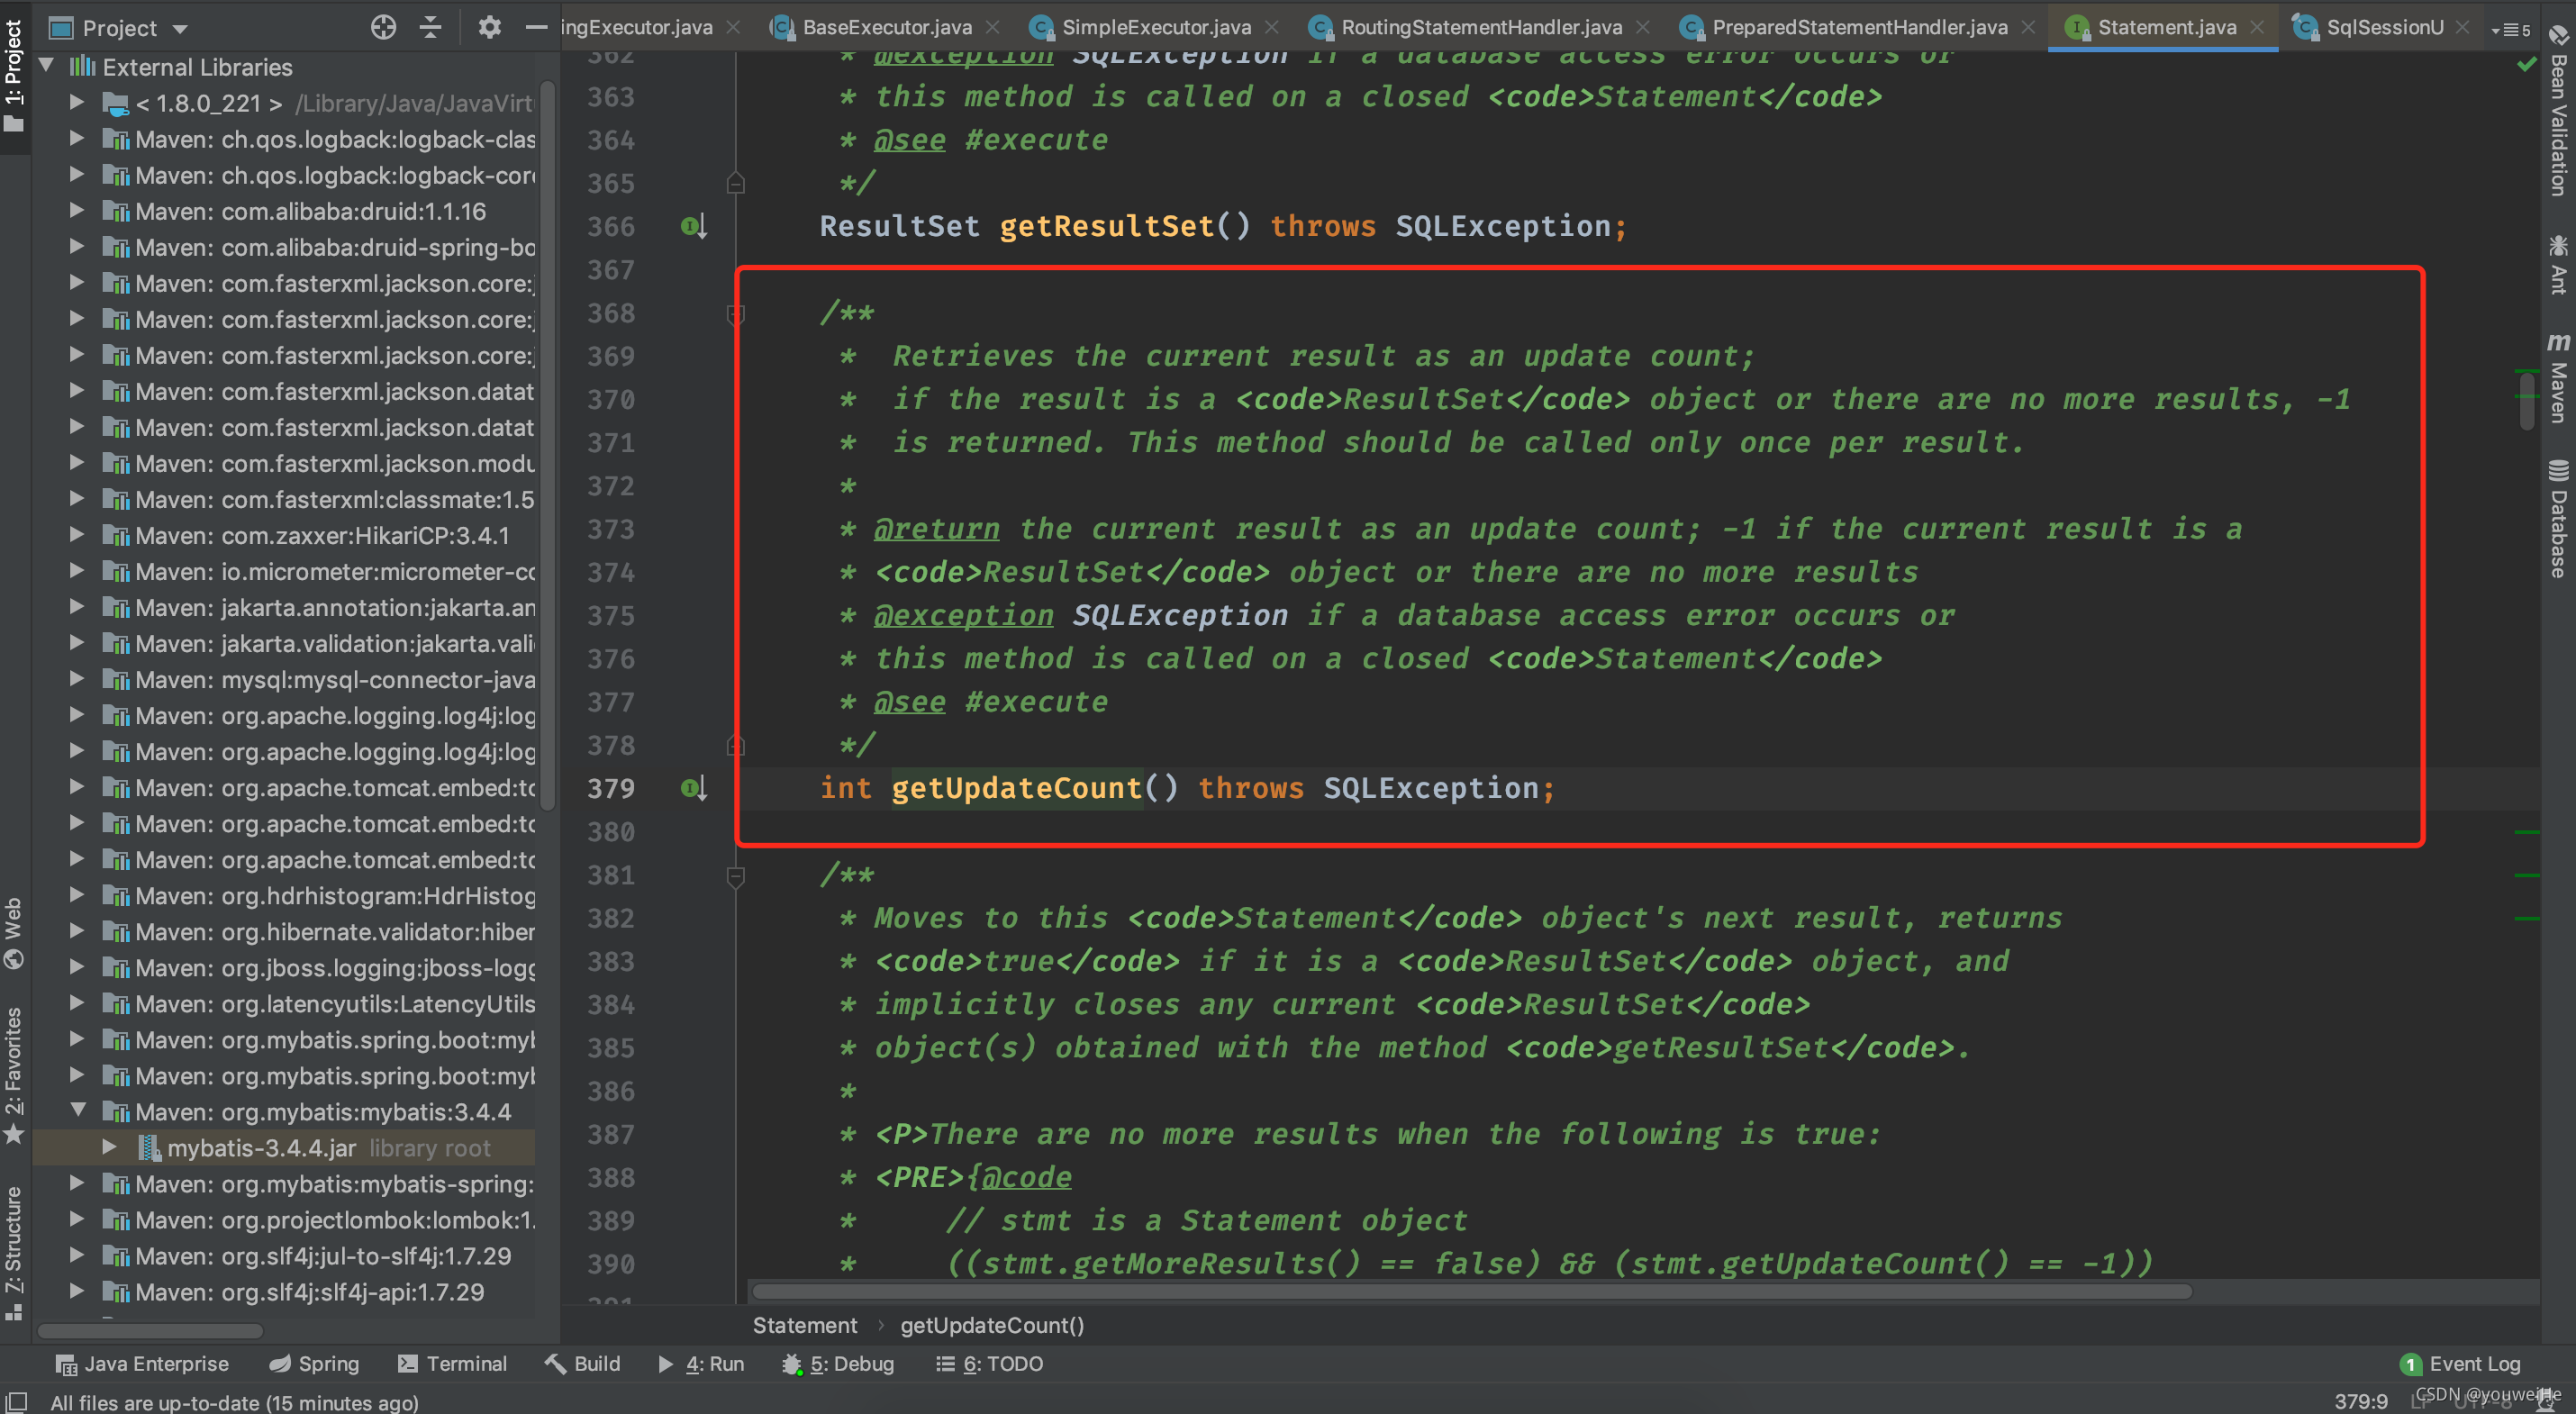
Task: Click the locate current file crosshair icon
Action: click(383, 27)
